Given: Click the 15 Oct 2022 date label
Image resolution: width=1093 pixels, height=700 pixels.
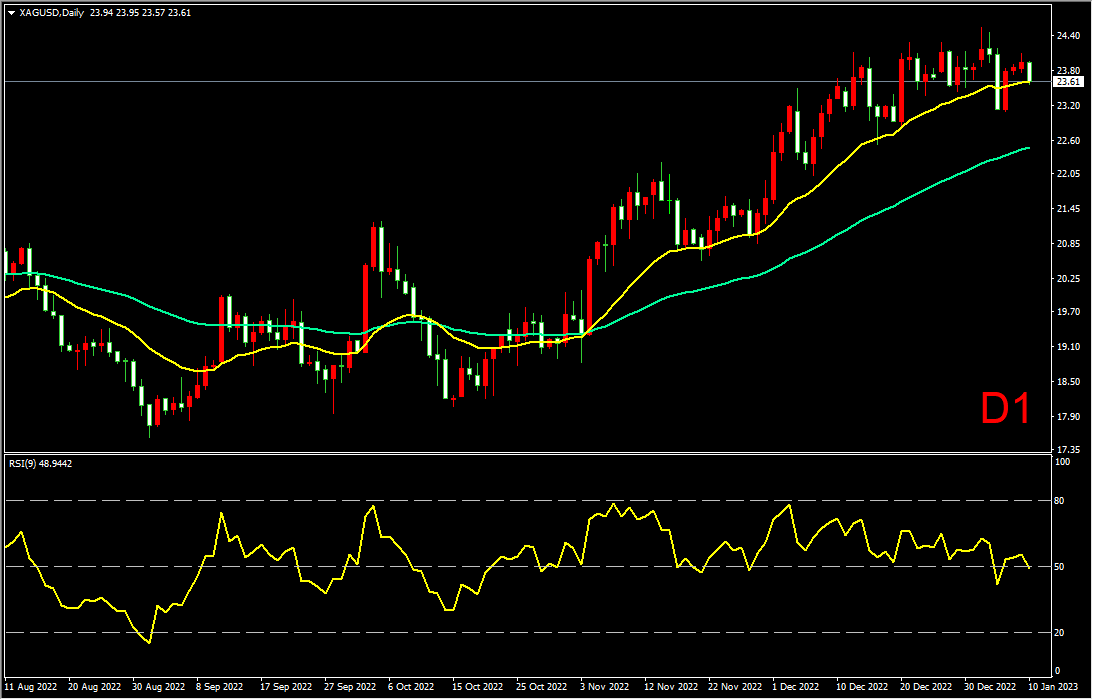Looking at the screenshot, I should tap(477, 686).
